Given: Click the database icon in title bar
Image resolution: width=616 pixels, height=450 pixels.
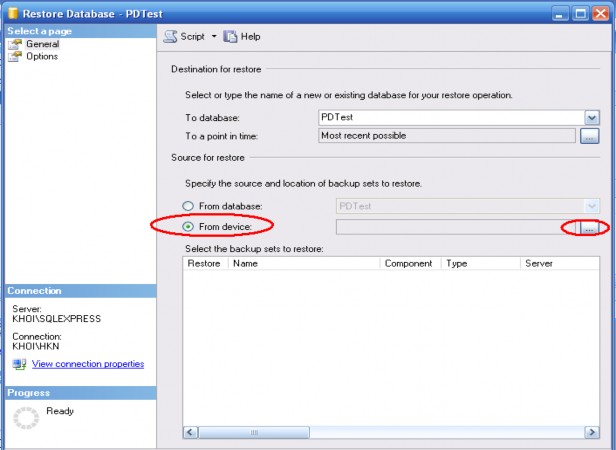Looking at the screenshot, I should (13, 13).
